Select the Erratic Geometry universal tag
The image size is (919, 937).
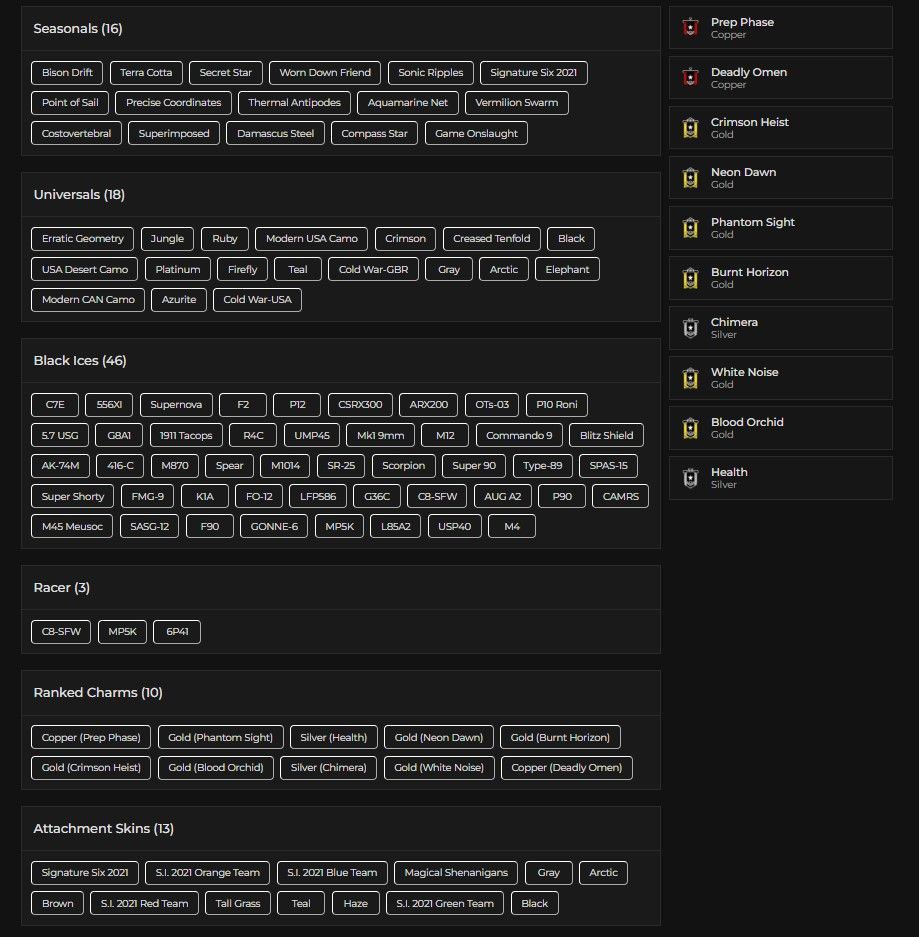click(82, 238)
